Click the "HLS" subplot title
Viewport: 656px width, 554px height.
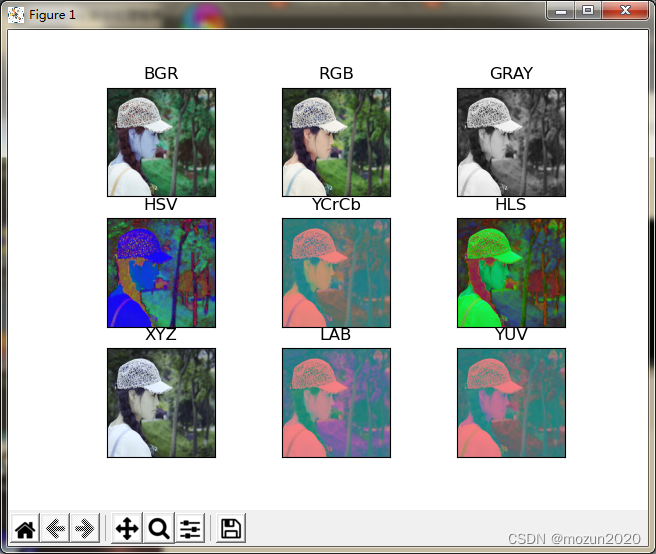(510, 204)
